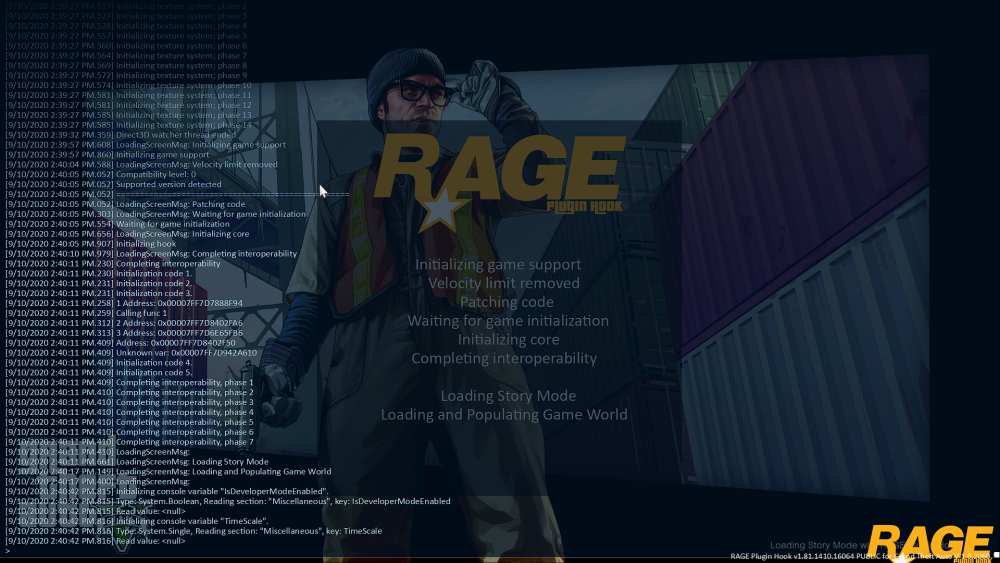Click the large RAGE Plugin Hook logo
1000x563 pixels.
[499, 182]
